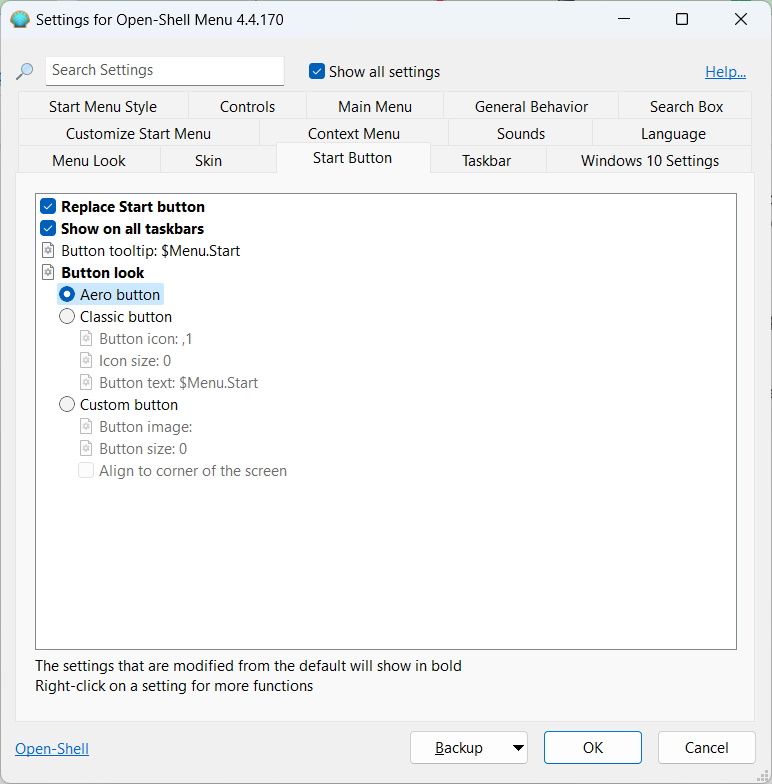This screenshot has height=784, width=772.
Task: Go to General Behavior tab
Action: coord(531,106)
